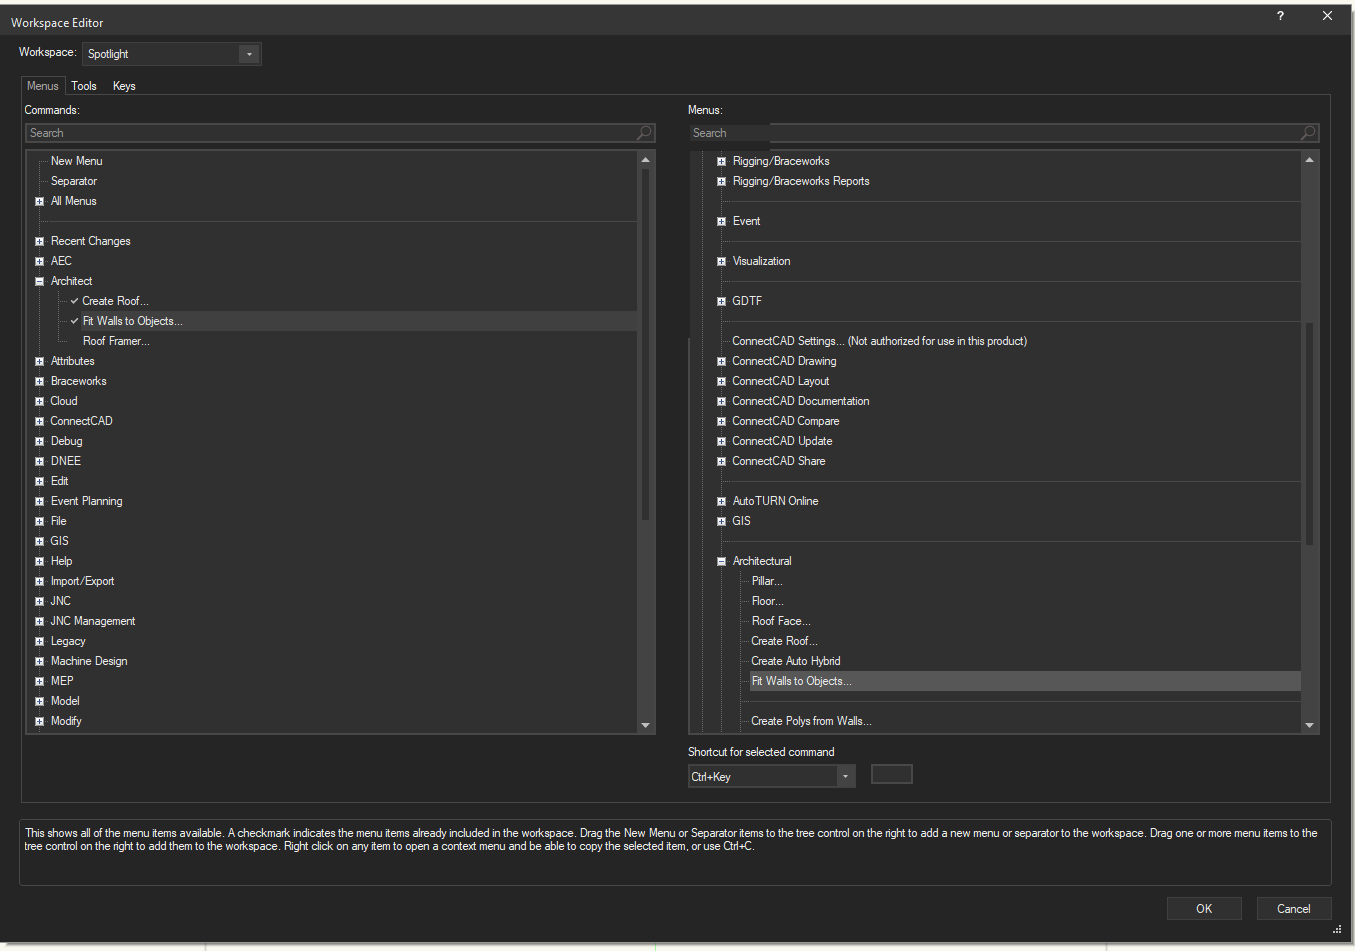Screen dimensions: 1355x951
Task: Click the help question mark icon
Action: (x=1280, y=16)
